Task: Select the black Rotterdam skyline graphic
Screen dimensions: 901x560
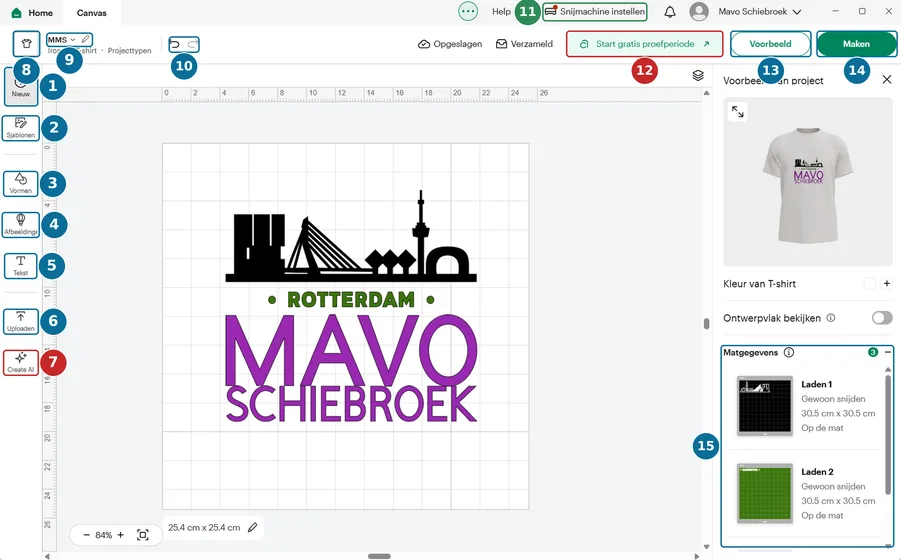Action: [351, 236]
